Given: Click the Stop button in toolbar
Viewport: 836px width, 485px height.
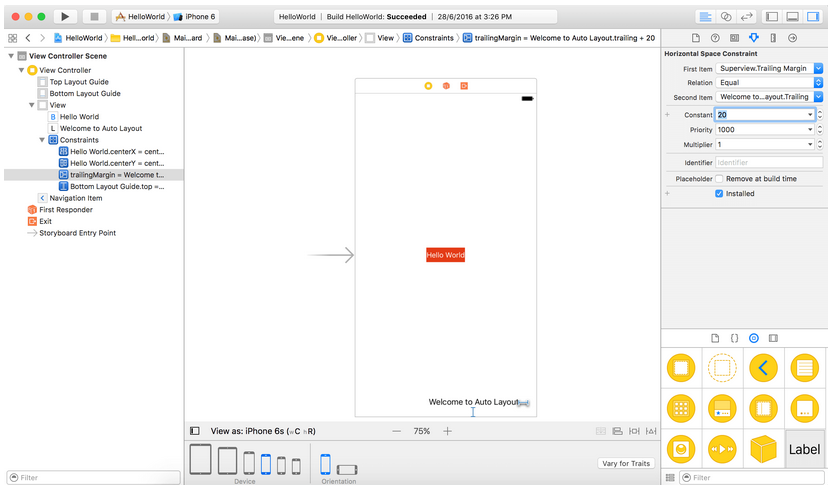Looking at the screenshot, I should [x=93, y=17].
